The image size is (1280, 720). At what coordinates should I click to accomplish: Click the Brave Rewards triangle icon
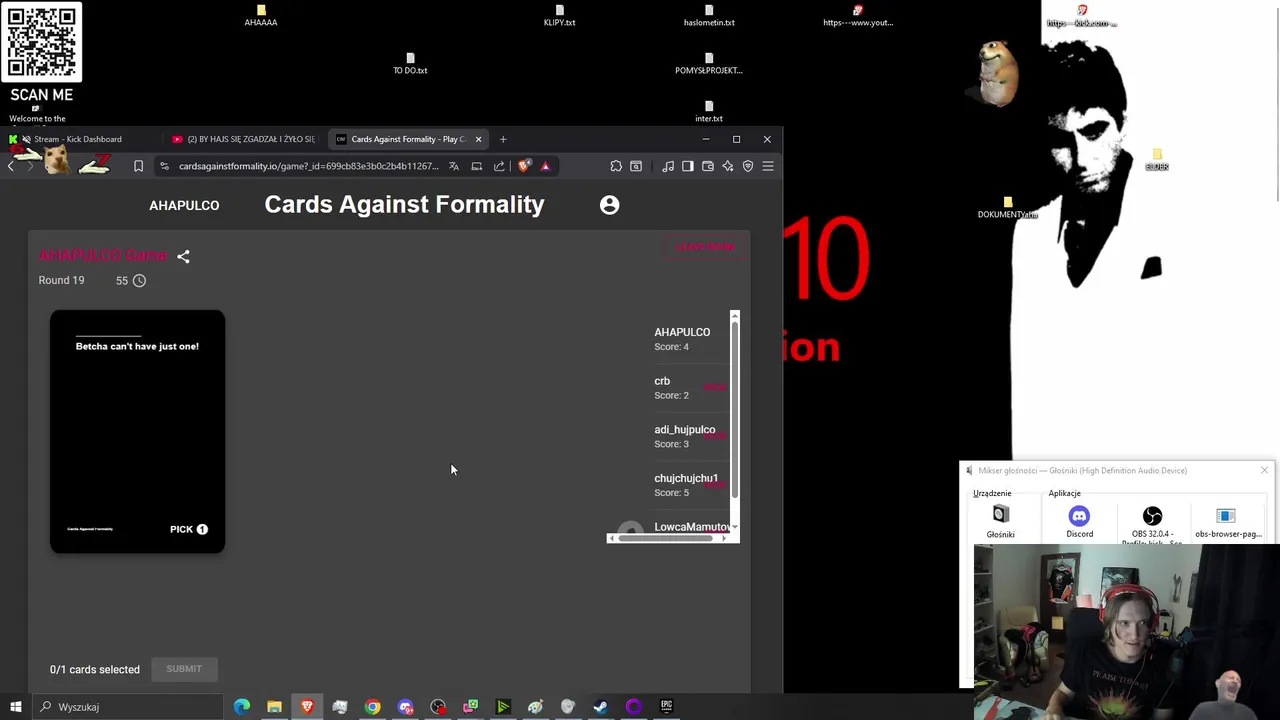[x=545, y=166]
